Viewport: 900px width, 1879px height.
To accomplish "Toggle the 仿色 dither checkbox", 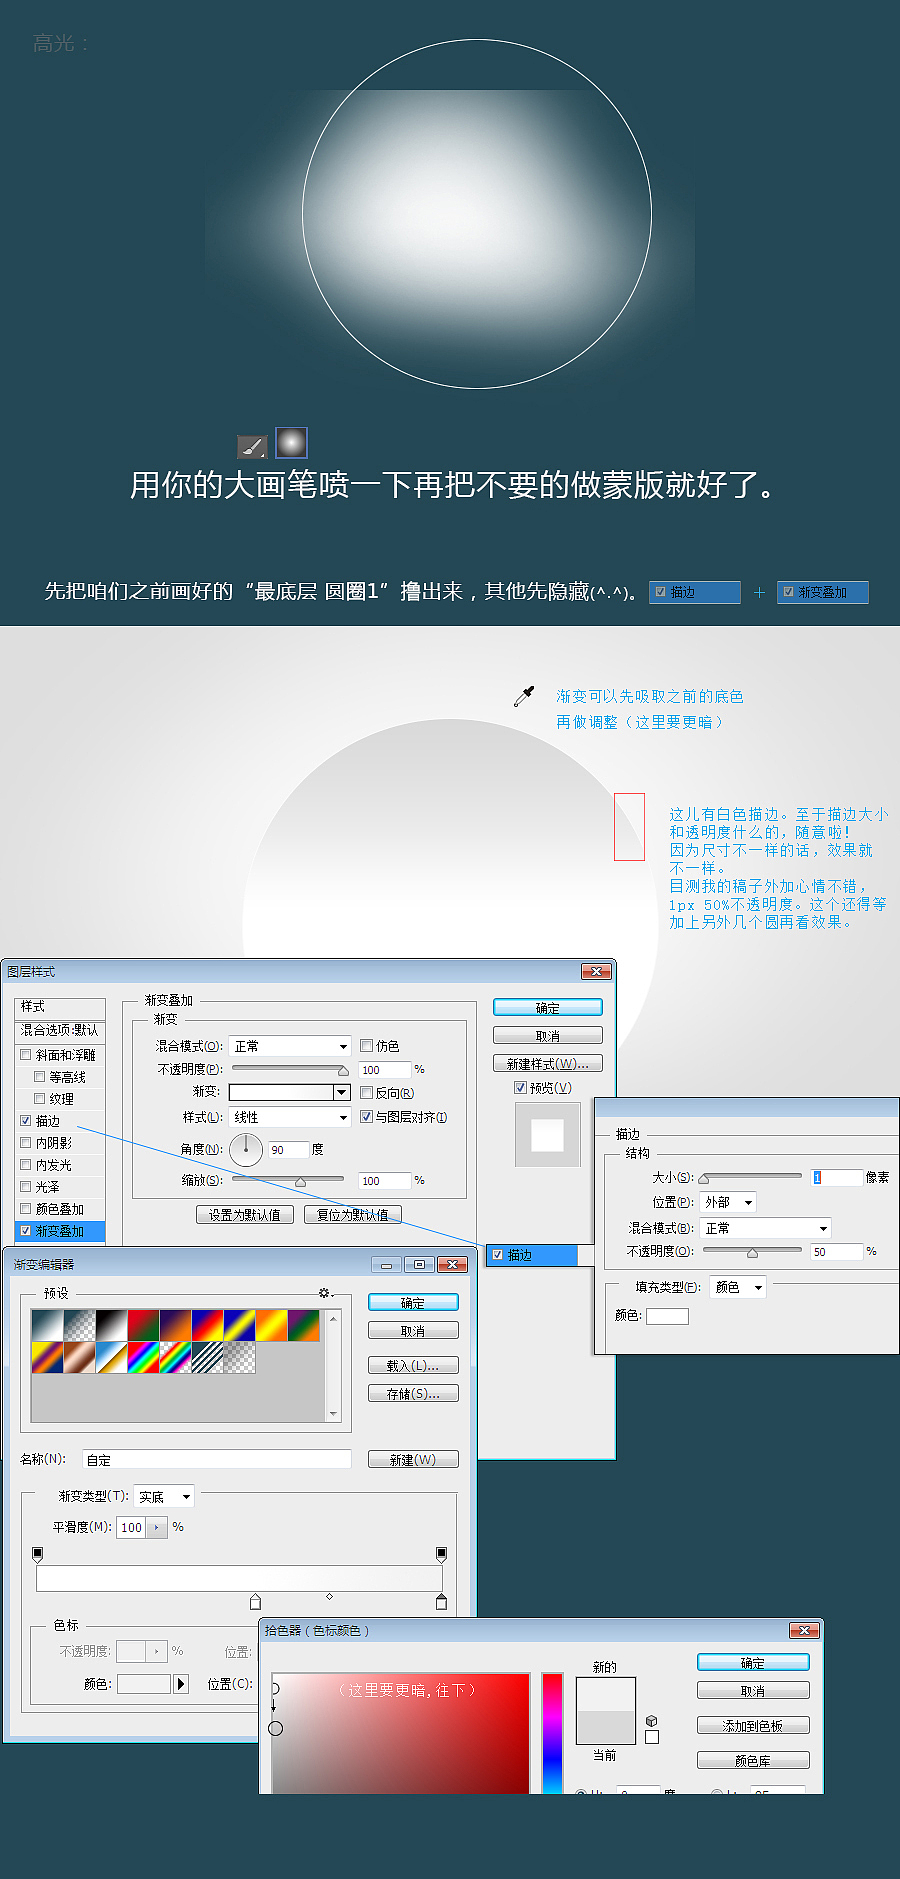I will click(x=367, y=1046).
